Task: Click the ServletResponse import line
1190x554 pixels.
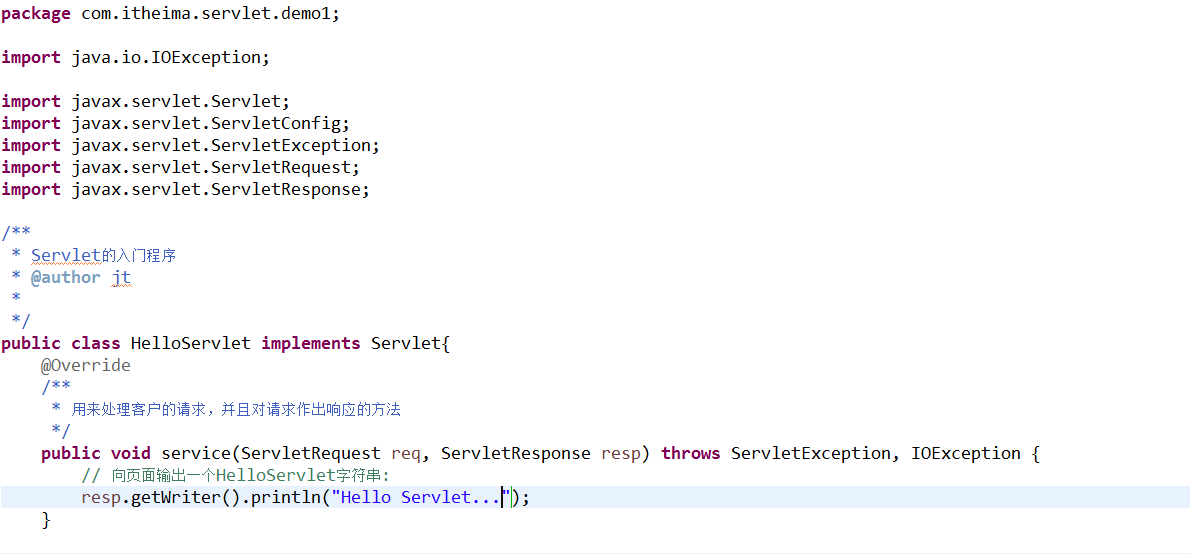Action: tap(185, 190)
